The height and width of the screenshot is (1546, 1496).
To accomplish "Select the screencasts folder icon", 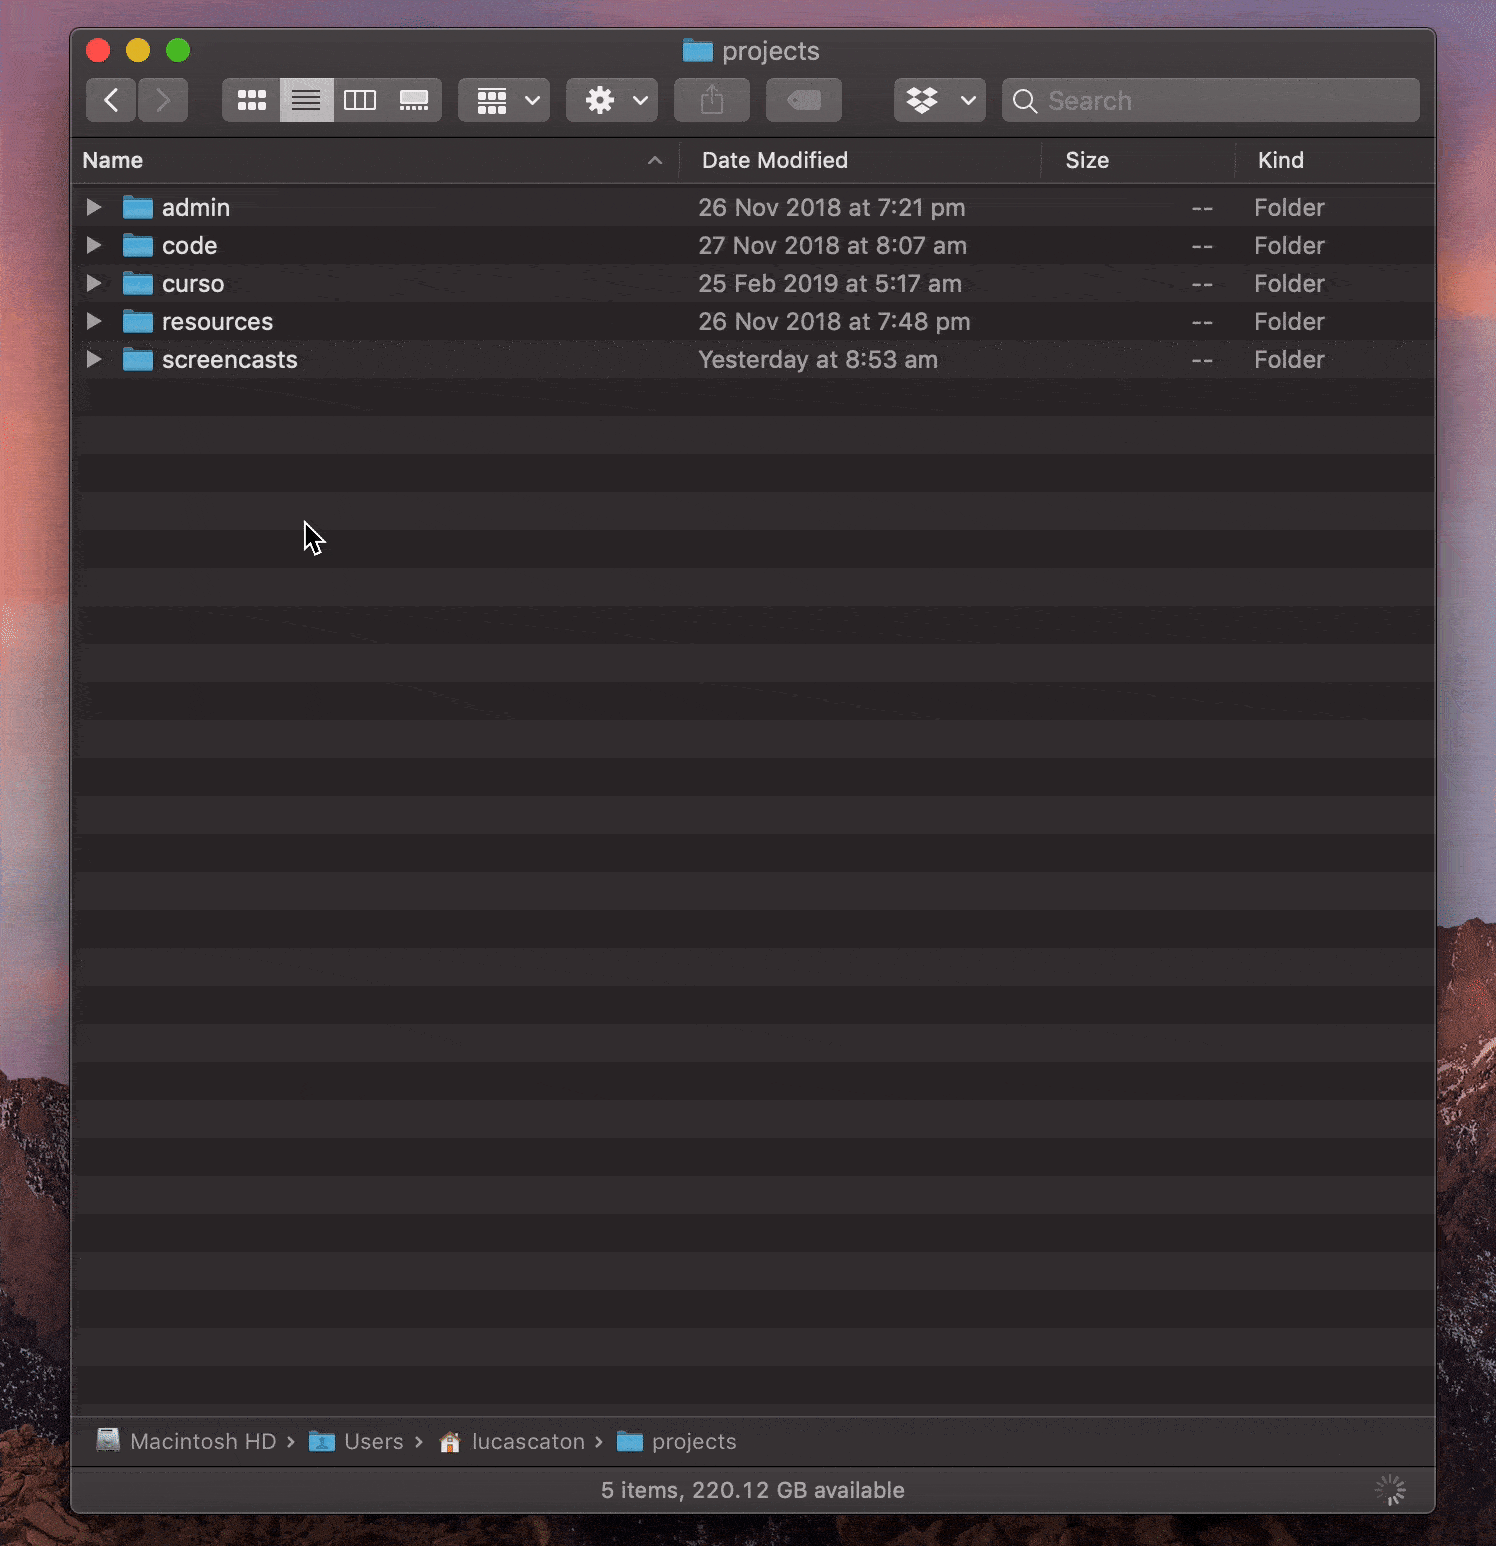I will (138, 359).
